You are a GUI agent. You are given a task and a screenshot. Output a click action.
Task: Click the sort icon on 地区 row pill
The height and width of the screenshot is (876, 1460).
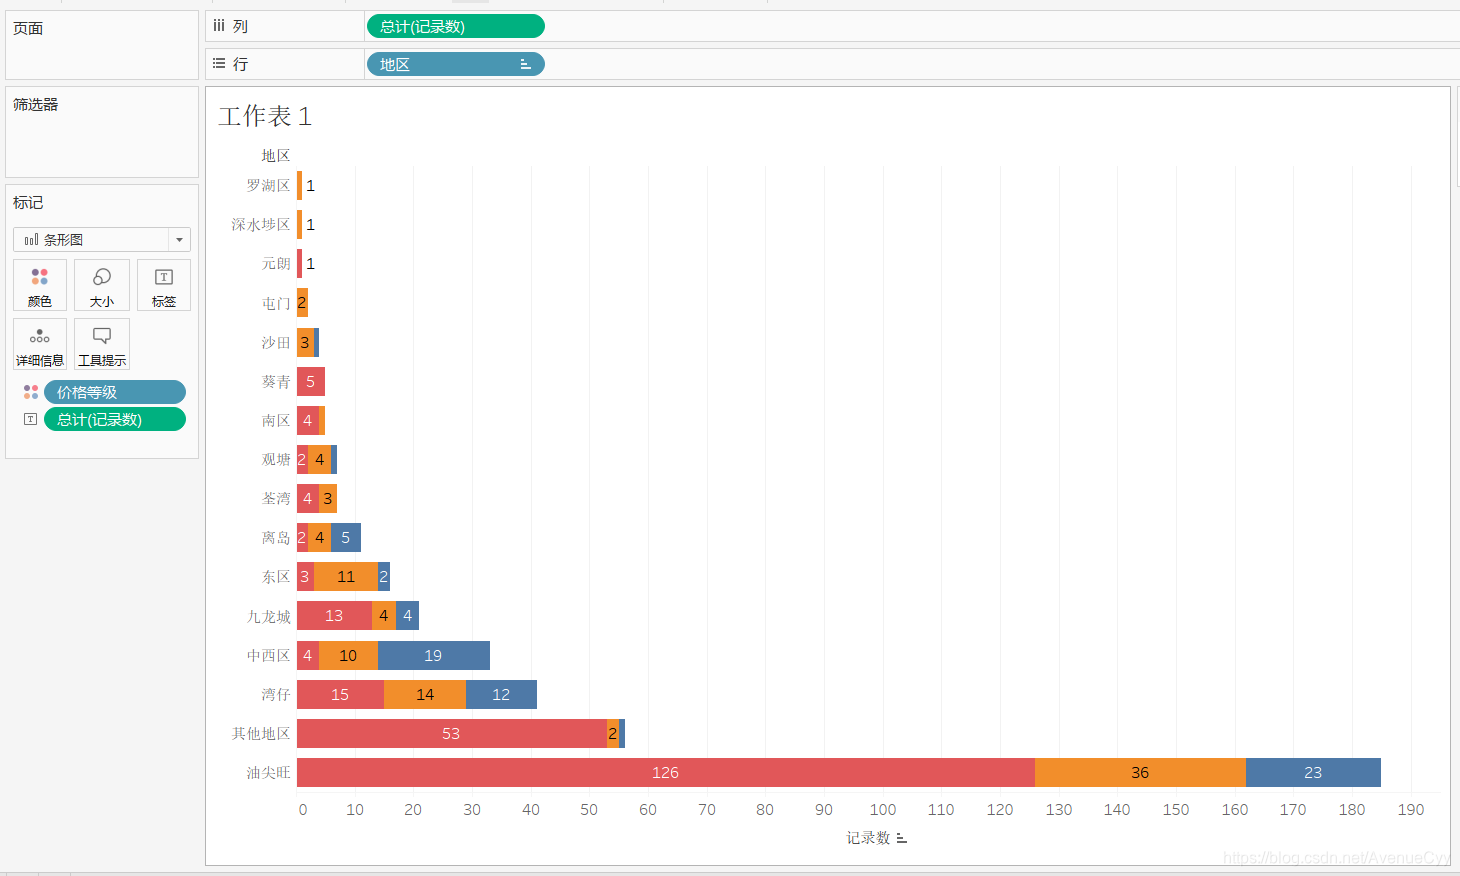(x=525, y=64)
